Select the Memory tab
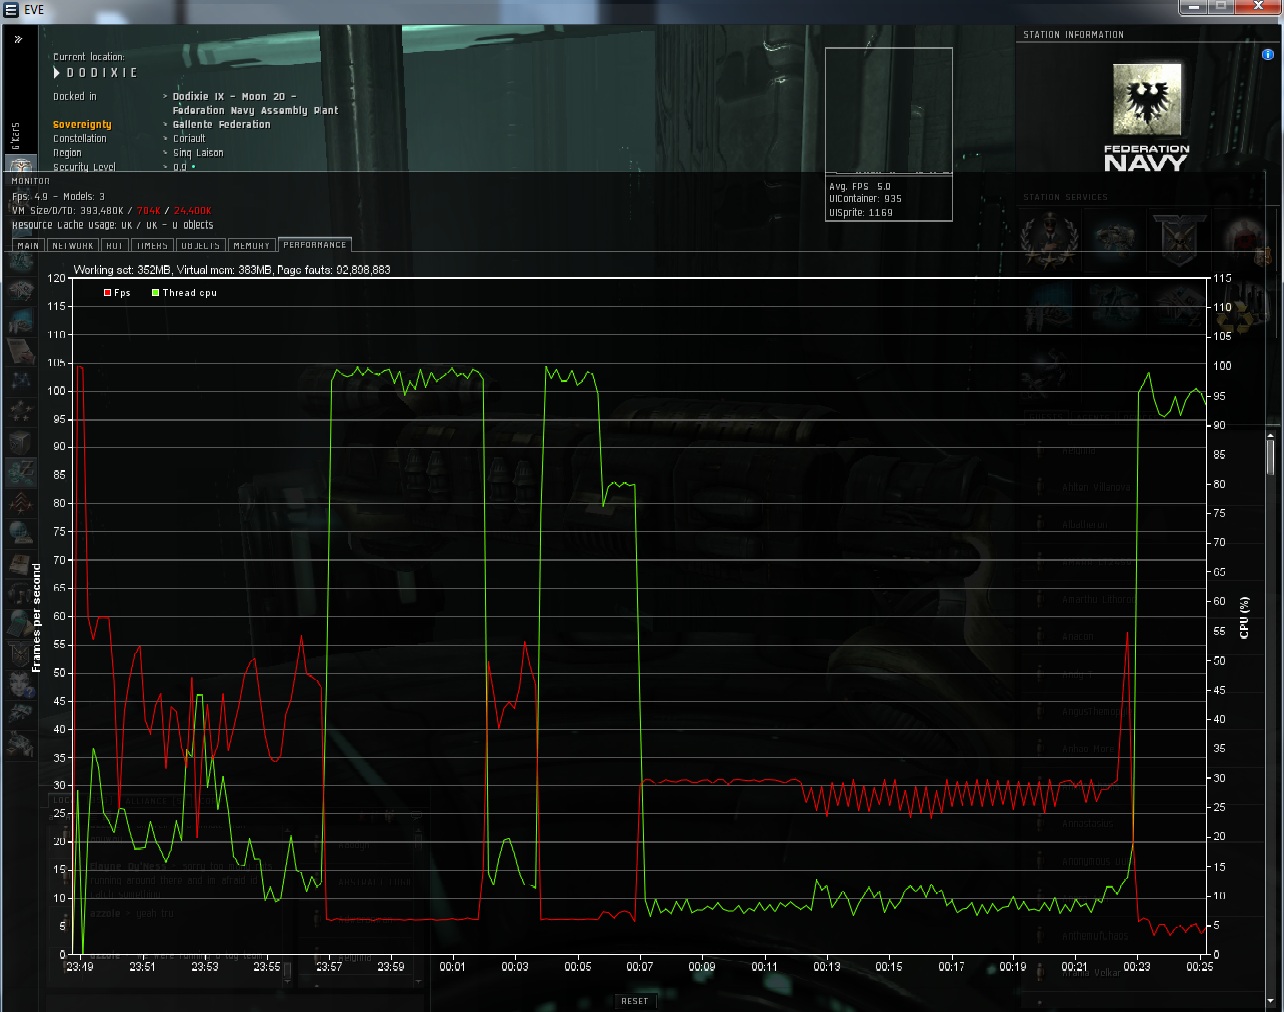This screenshot has width=1284, height=1012. (251, 245)
